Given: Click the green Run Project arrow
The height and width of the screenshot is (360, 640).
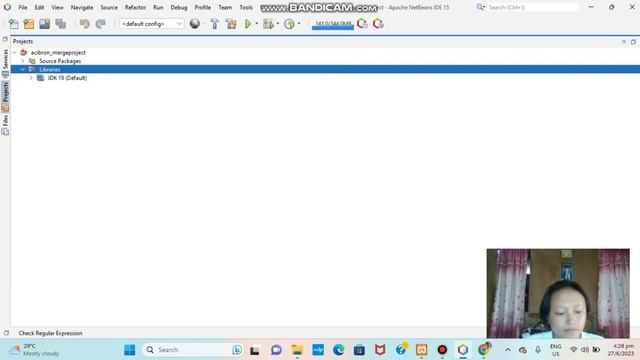Looking at the screenshot, I should point(247,24).
